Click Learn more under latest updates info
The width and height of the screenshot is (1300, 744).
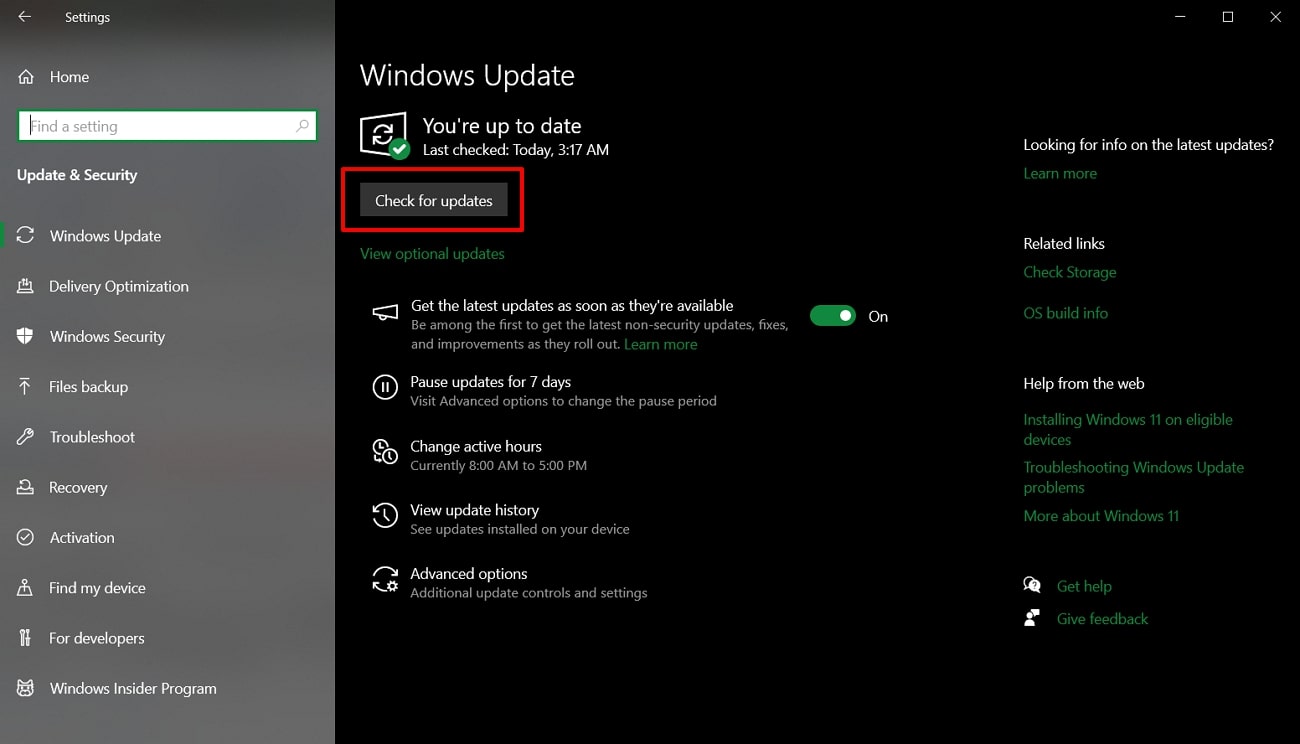point(1060,173)
